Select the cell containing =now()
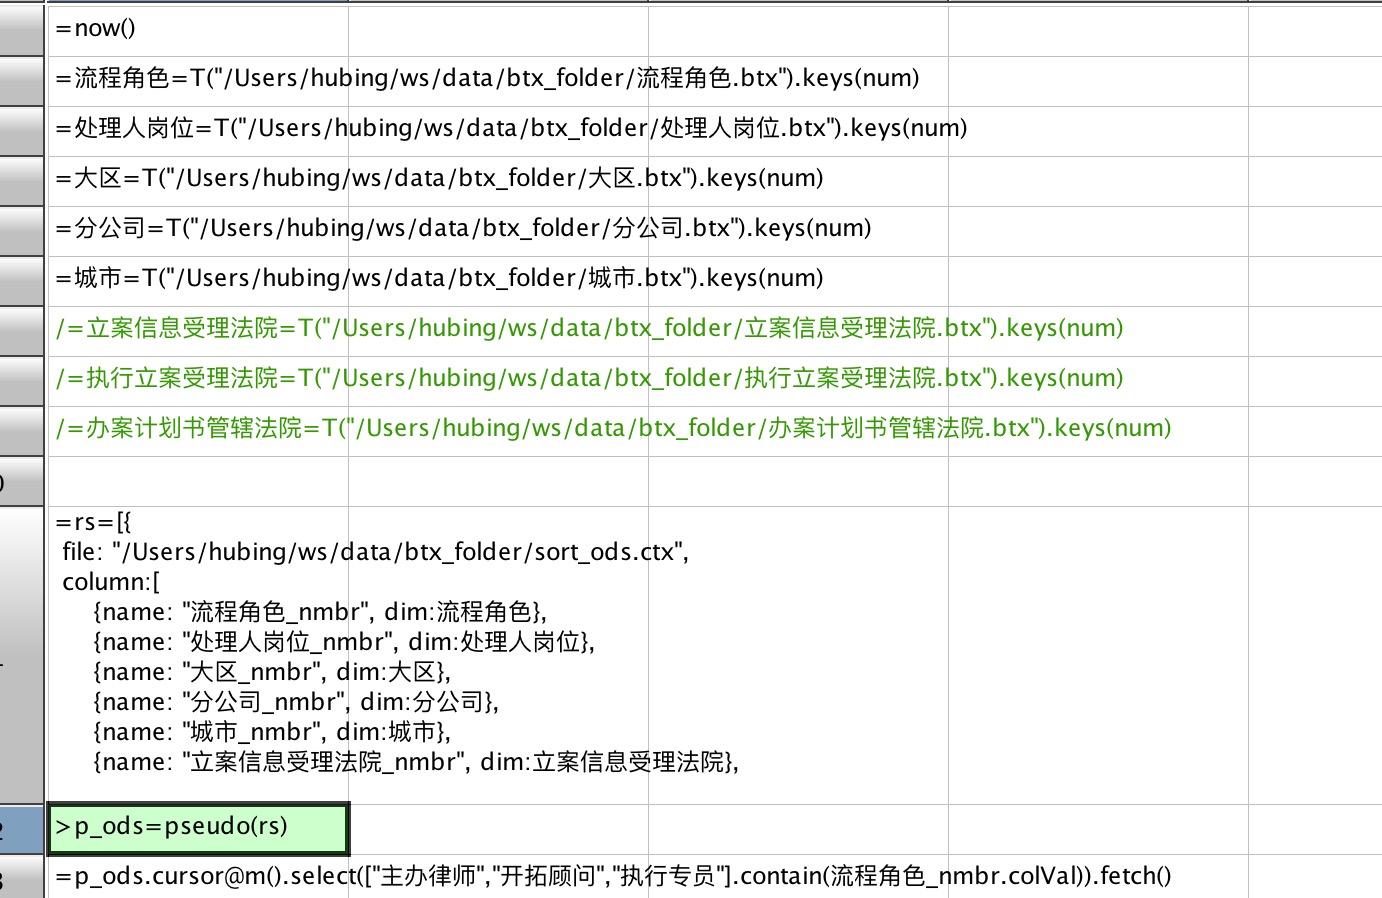Viewport: 1382px width, 898px height. point(197,29)
